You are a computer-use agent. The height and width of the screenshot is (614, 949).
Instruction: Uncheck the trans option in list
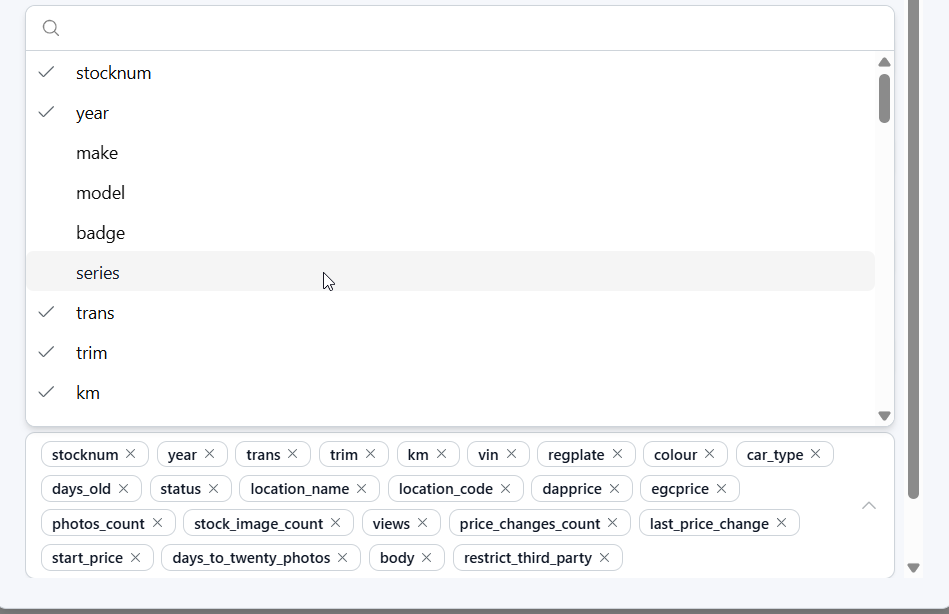95,313
